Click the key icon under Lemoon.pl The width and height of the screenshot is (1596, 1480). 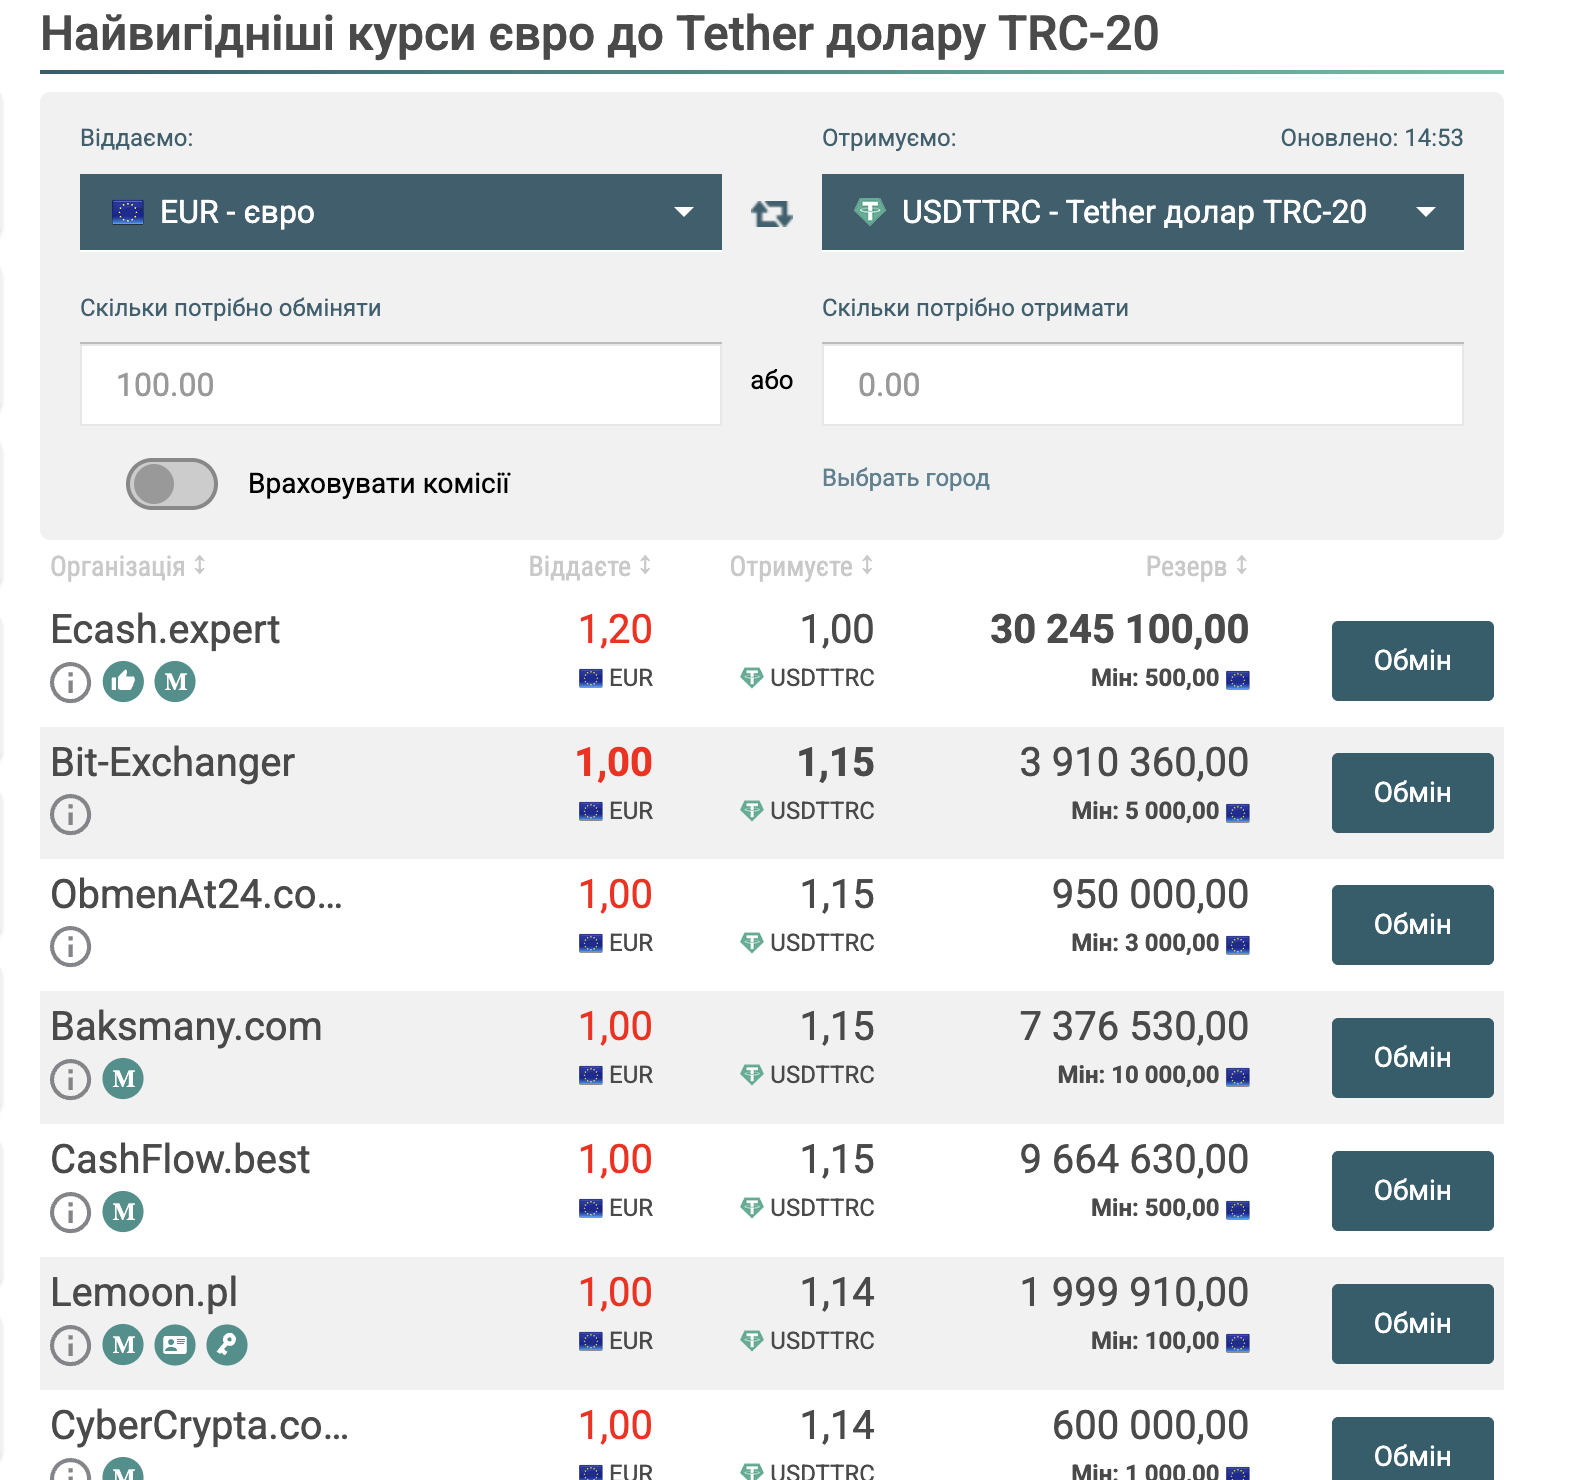click(227, 1345)
